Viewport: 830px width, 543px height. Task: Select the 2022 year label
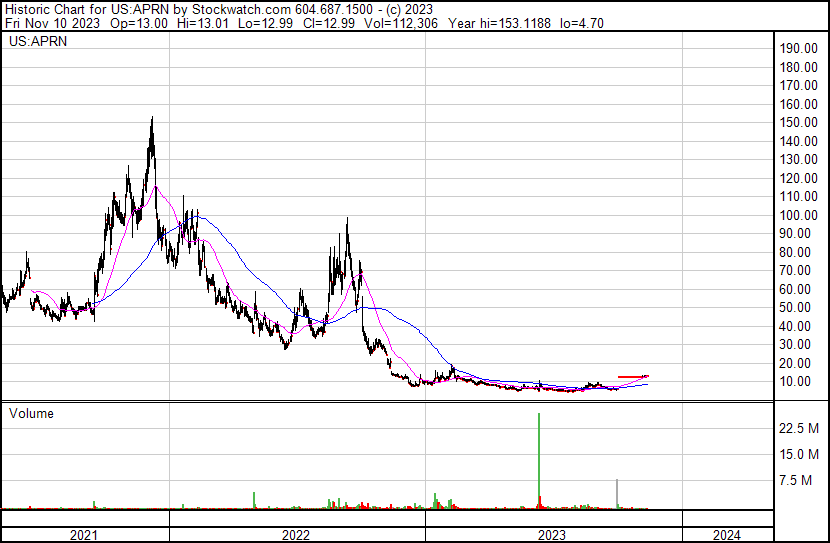point(295,535)
